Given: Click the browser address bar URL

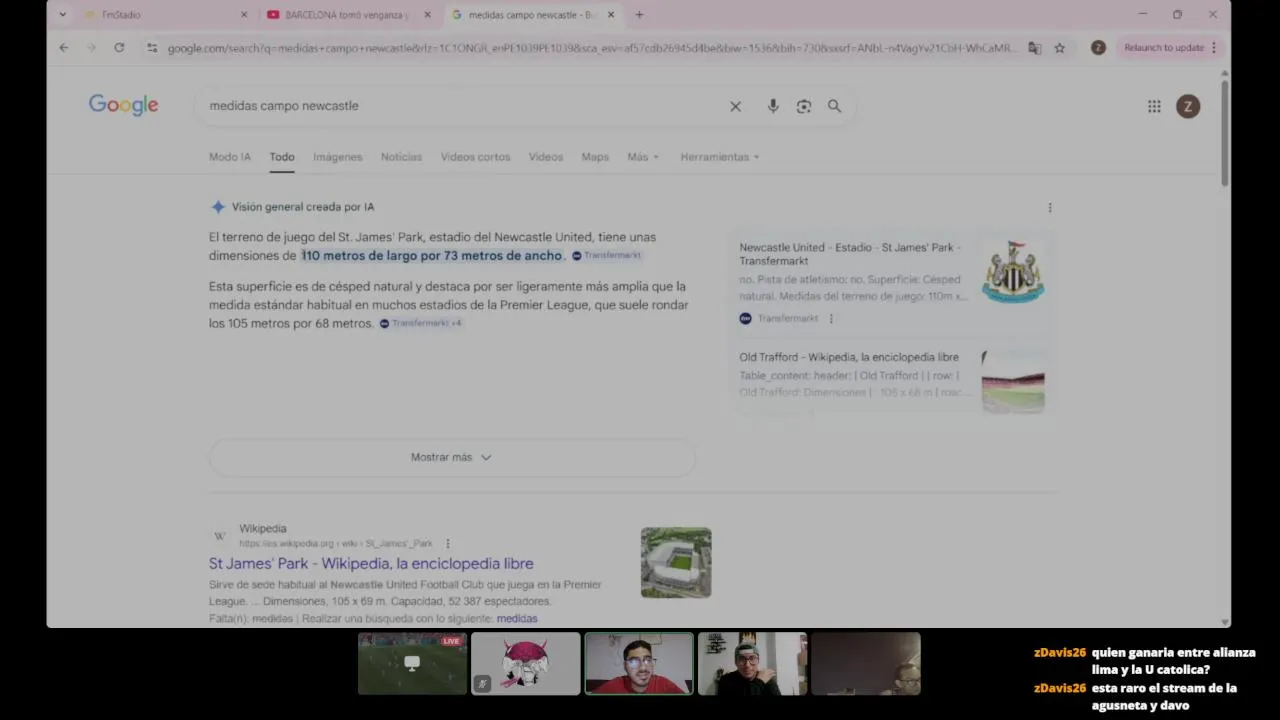Looking at the screenshot, I should [590, 47].
